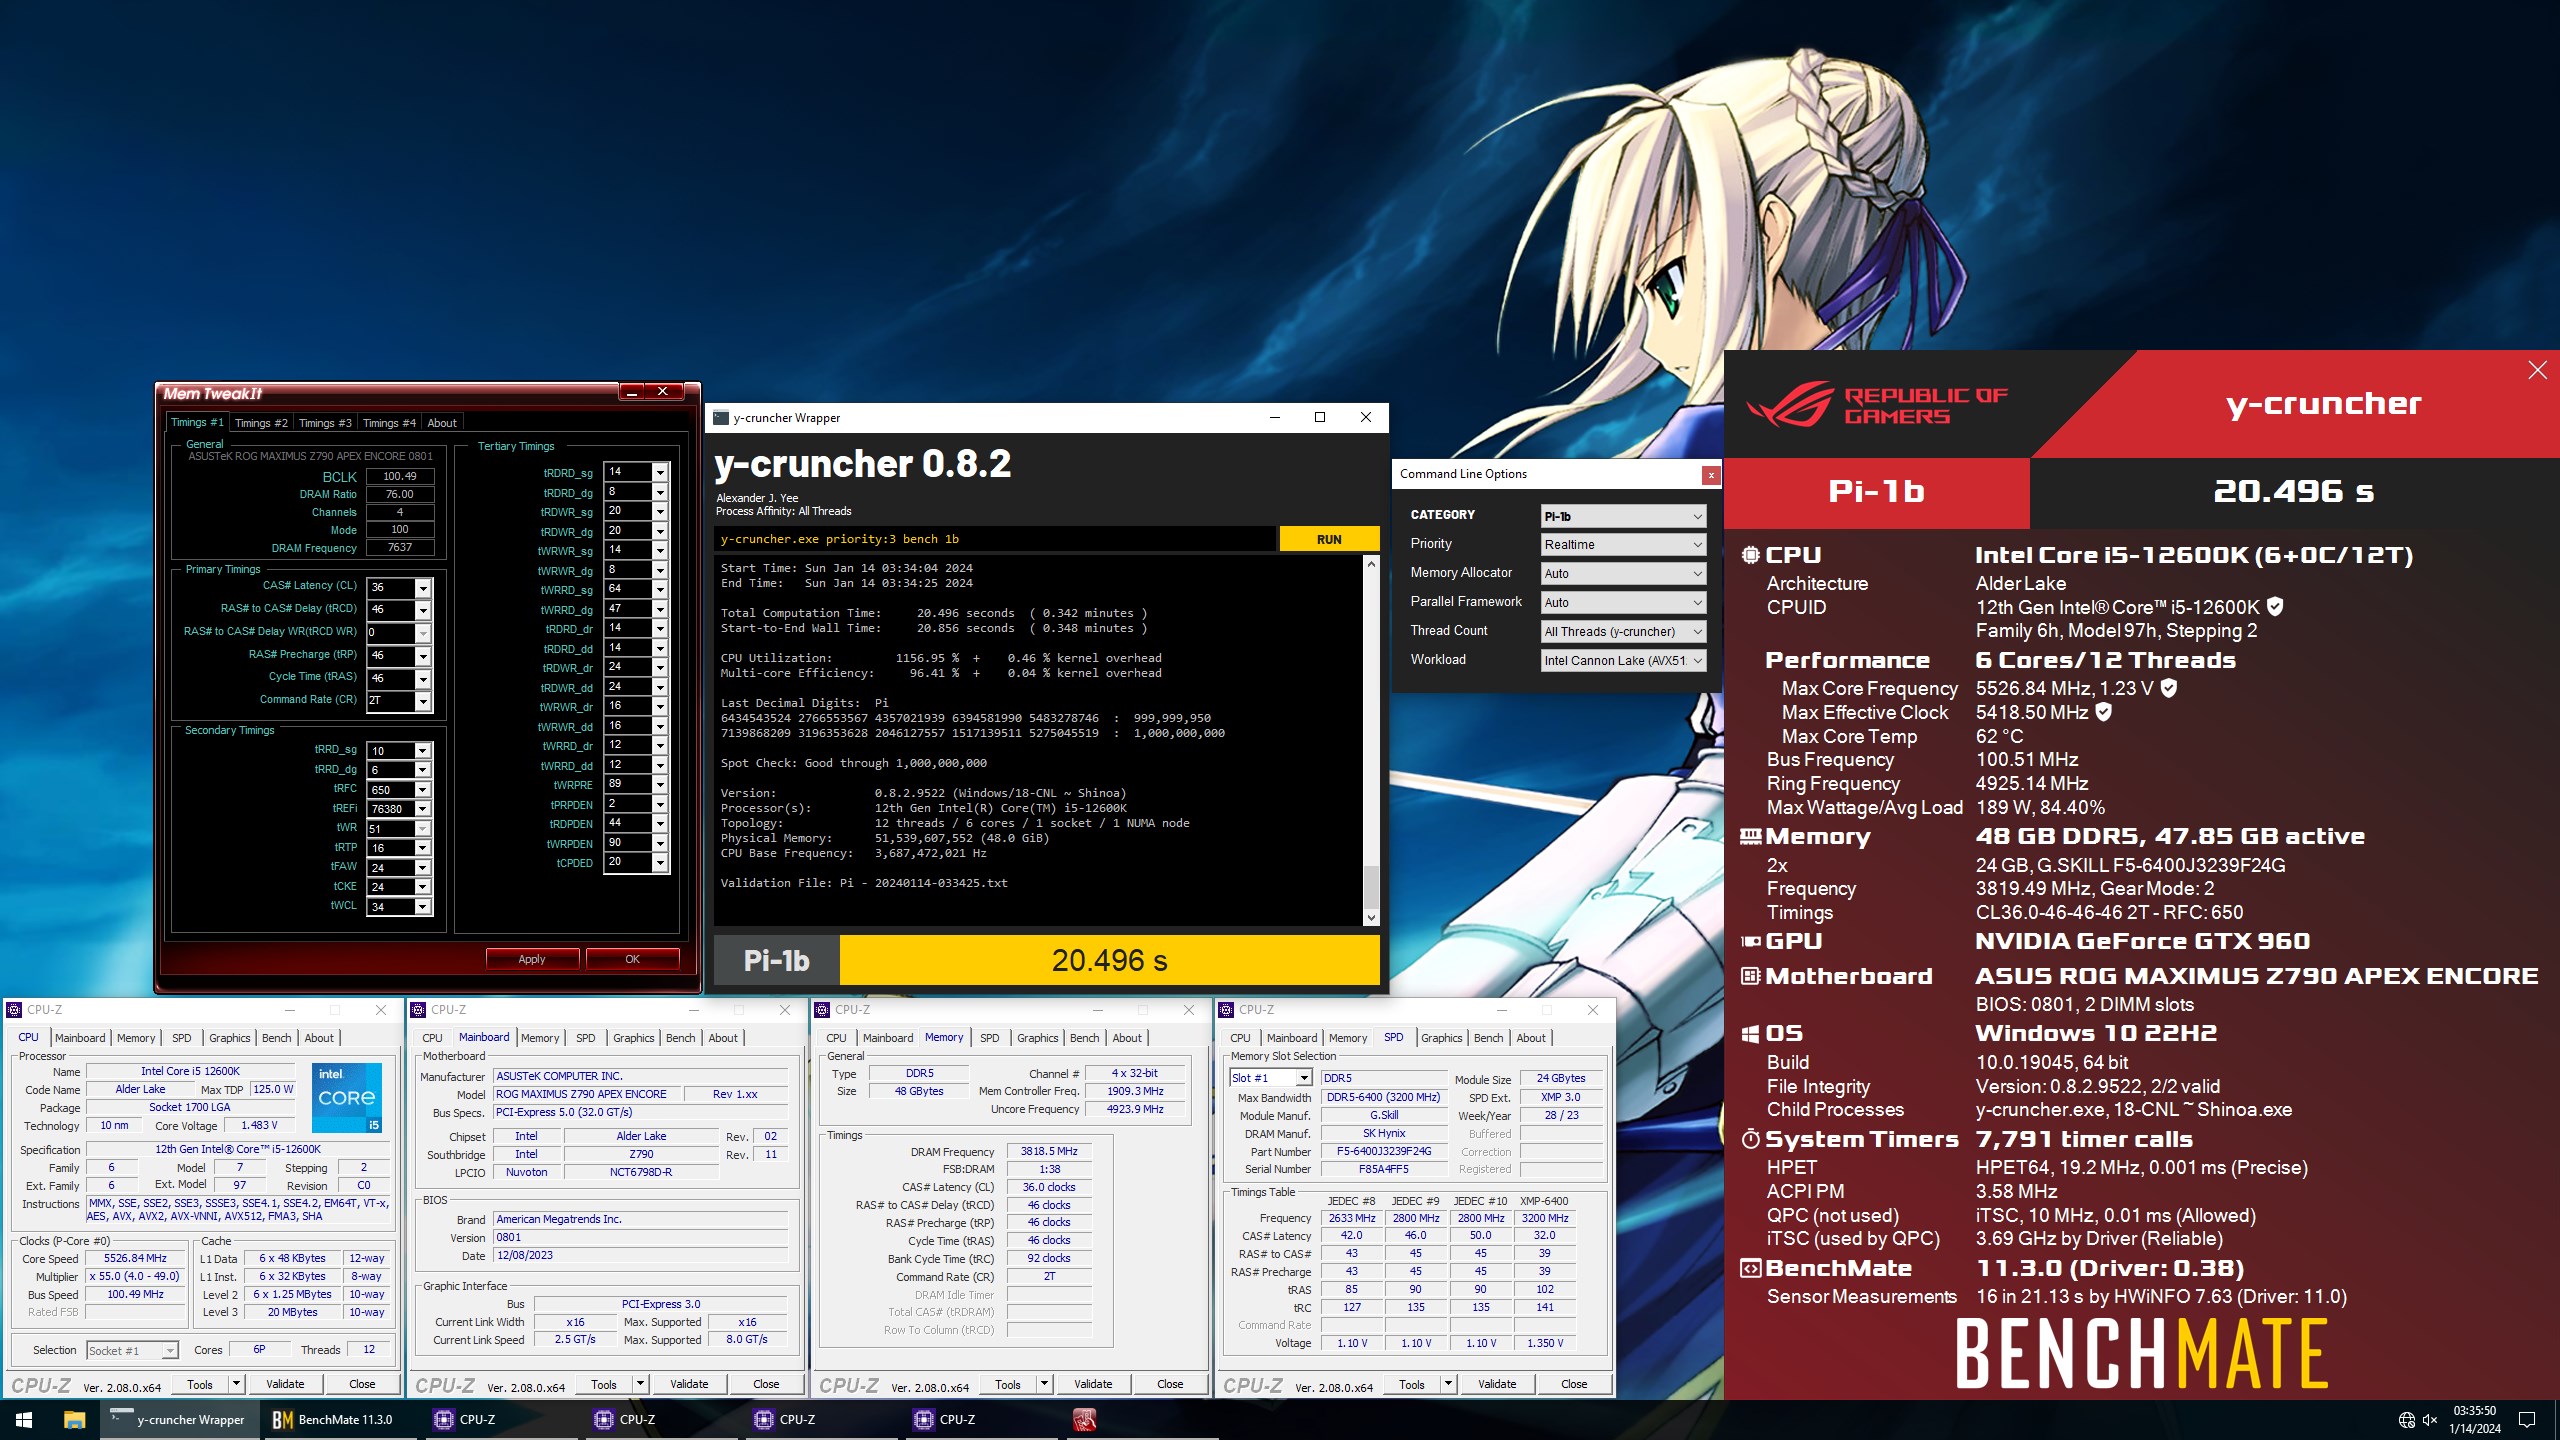Open the notification center icon
The image size is (2560, 1440).
point(2527,1420)
